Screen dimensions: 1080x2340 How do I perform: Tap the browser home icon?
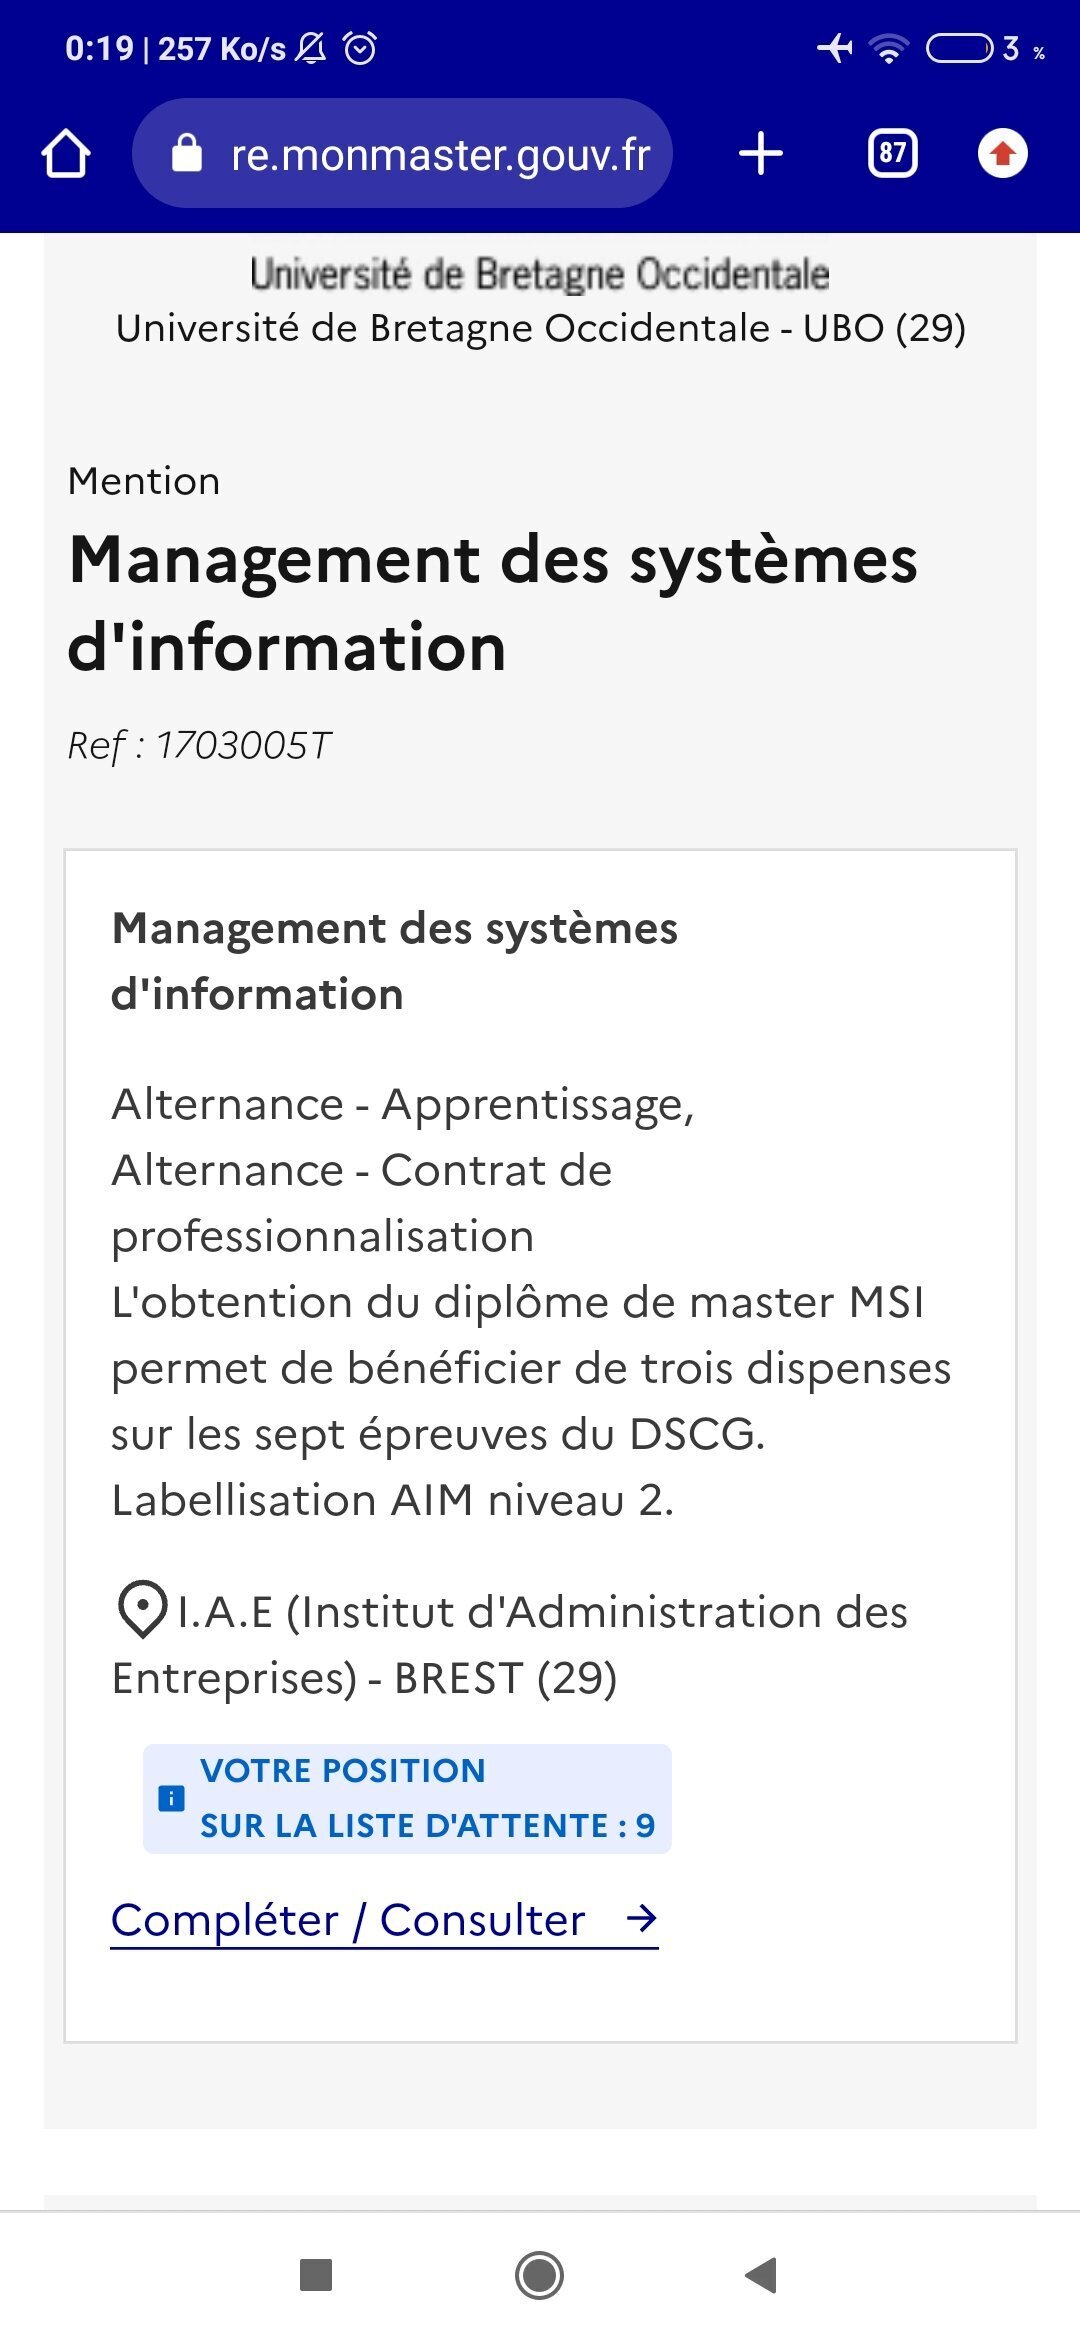66,154
